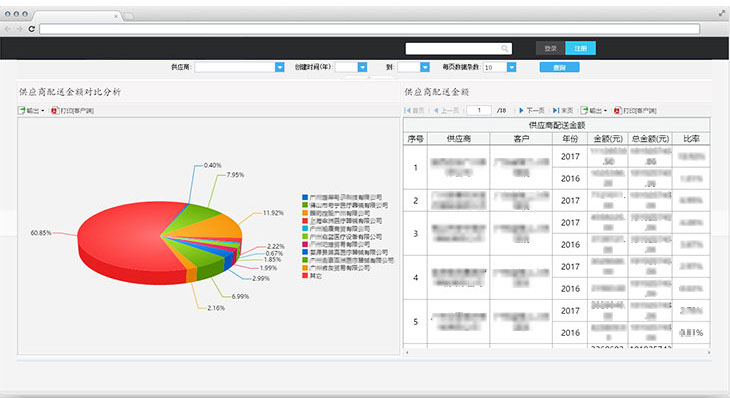
Task: Jump to last page icon 末页
Action: point(555,110)
